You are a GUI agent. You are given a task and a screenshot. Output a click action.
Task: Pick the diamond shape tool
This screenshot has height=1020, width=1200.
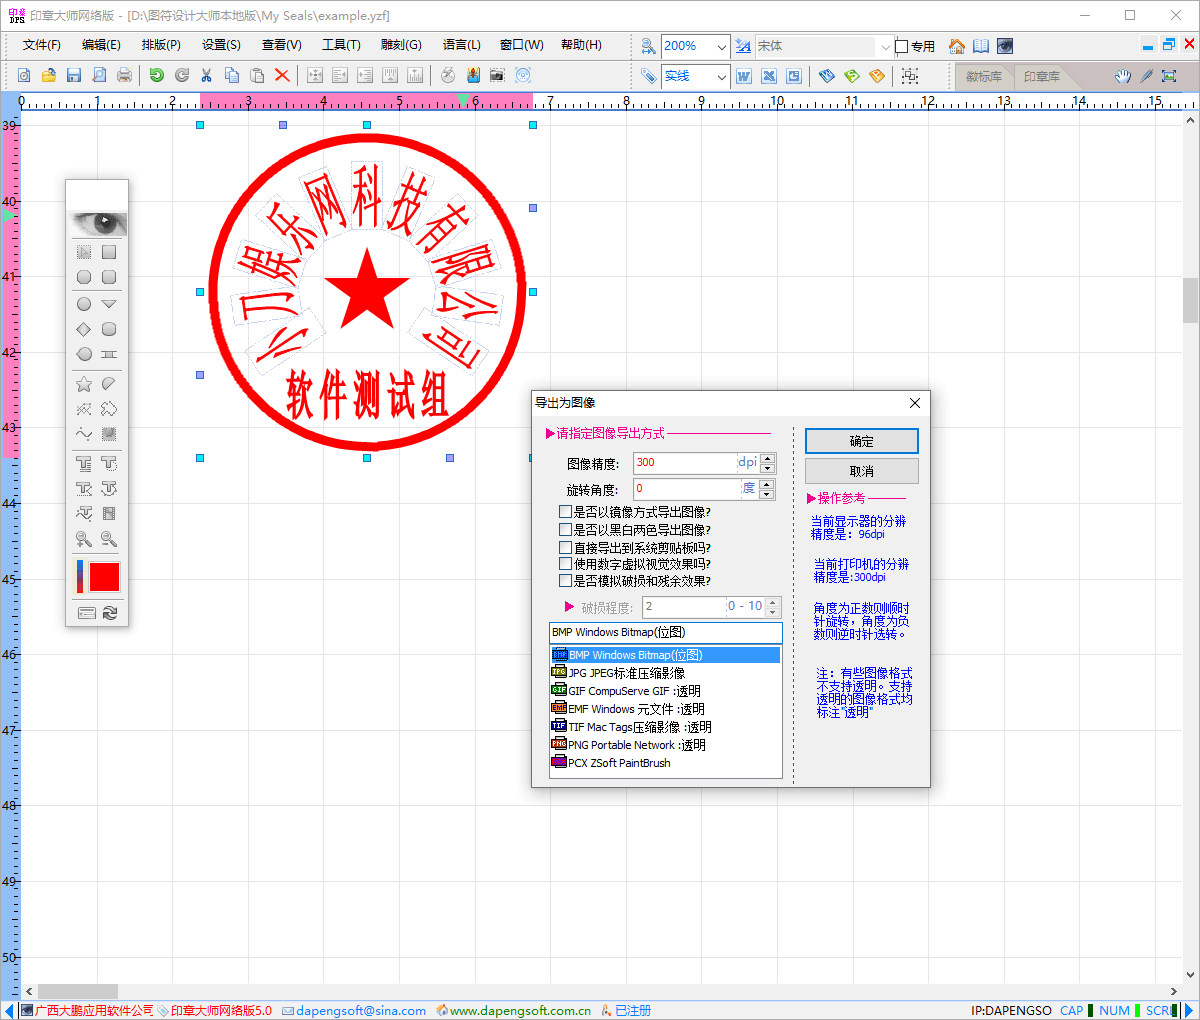84,329
